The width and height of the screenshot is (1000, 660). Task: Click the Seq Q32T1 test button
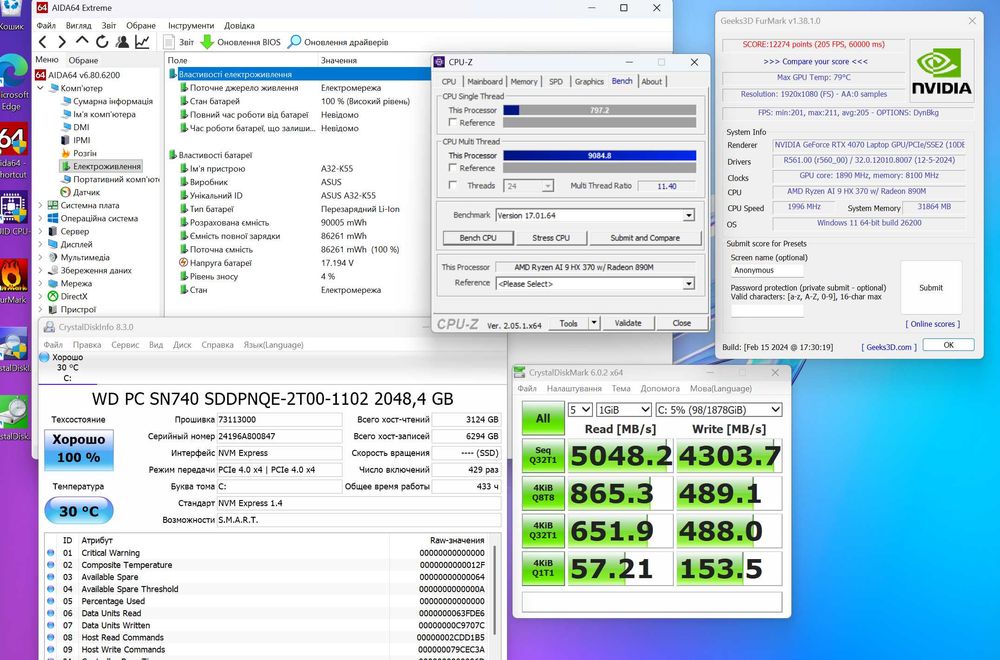(x=543, y=455)
